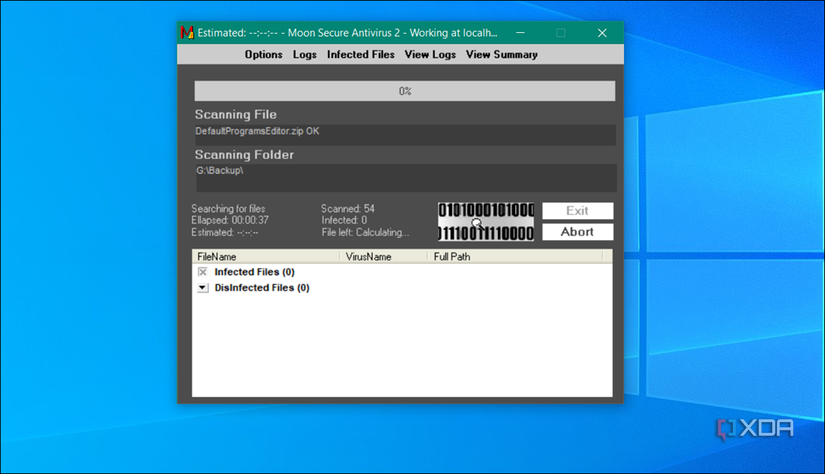The image size is (825, 474).
Task: Toggle the Infected Files group checkbox
Action: (x=203, y=272)
